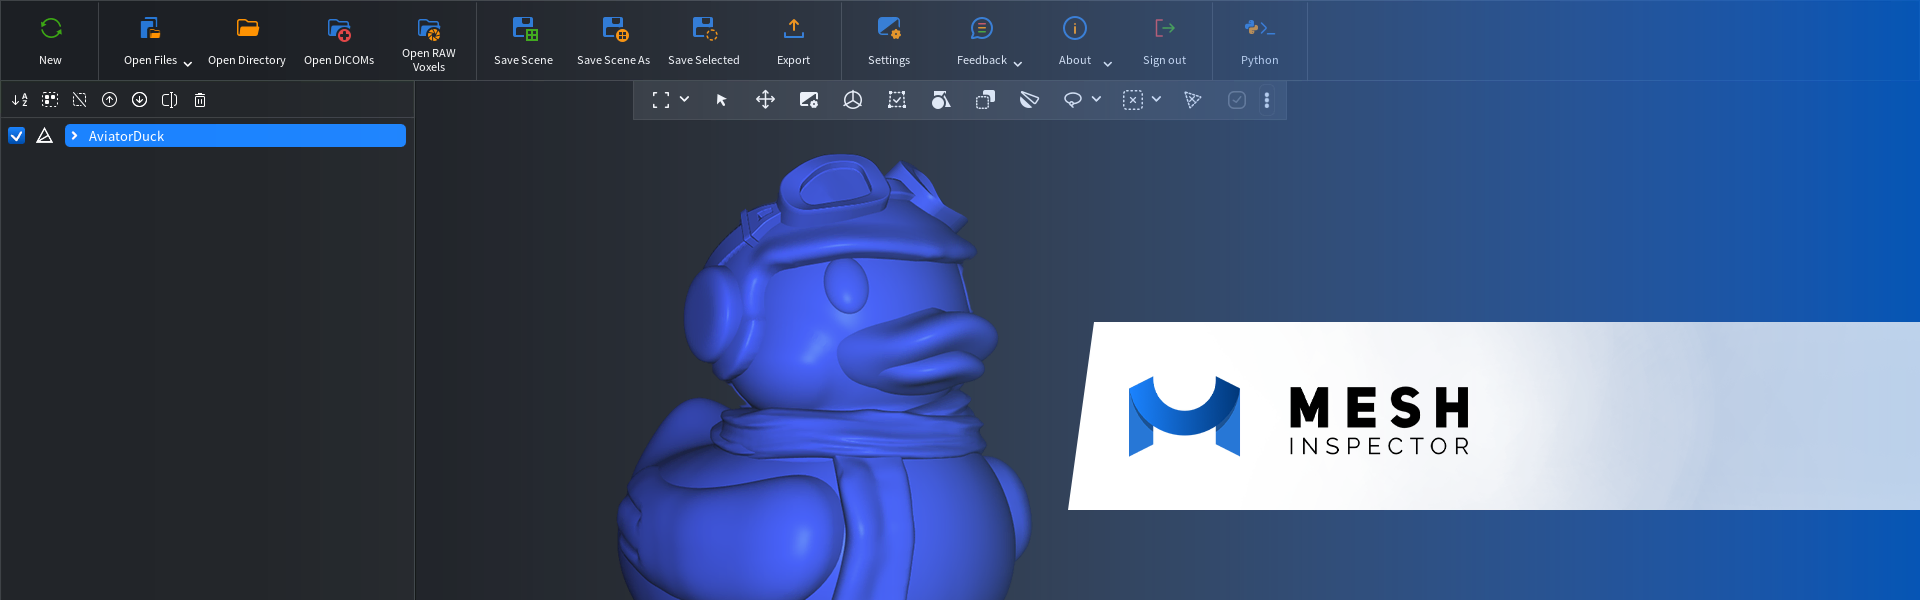Image resolution: width=1920 pixels, height=600 pixels.
Task: Sort objects alphabetically with A-Z icon
Action: point(20,100)
